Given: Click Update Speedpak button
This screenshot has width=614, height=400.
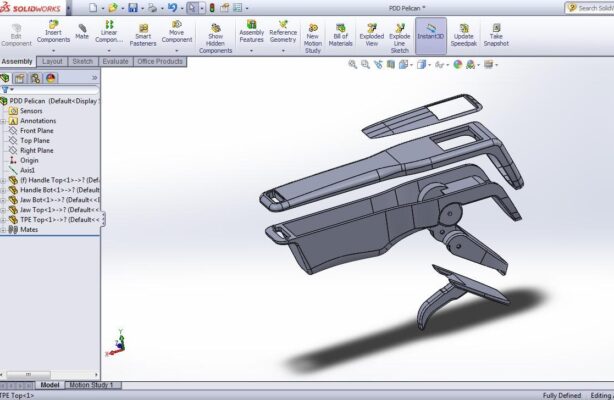Looking at the screenshot, I should (x=463, y=33).
